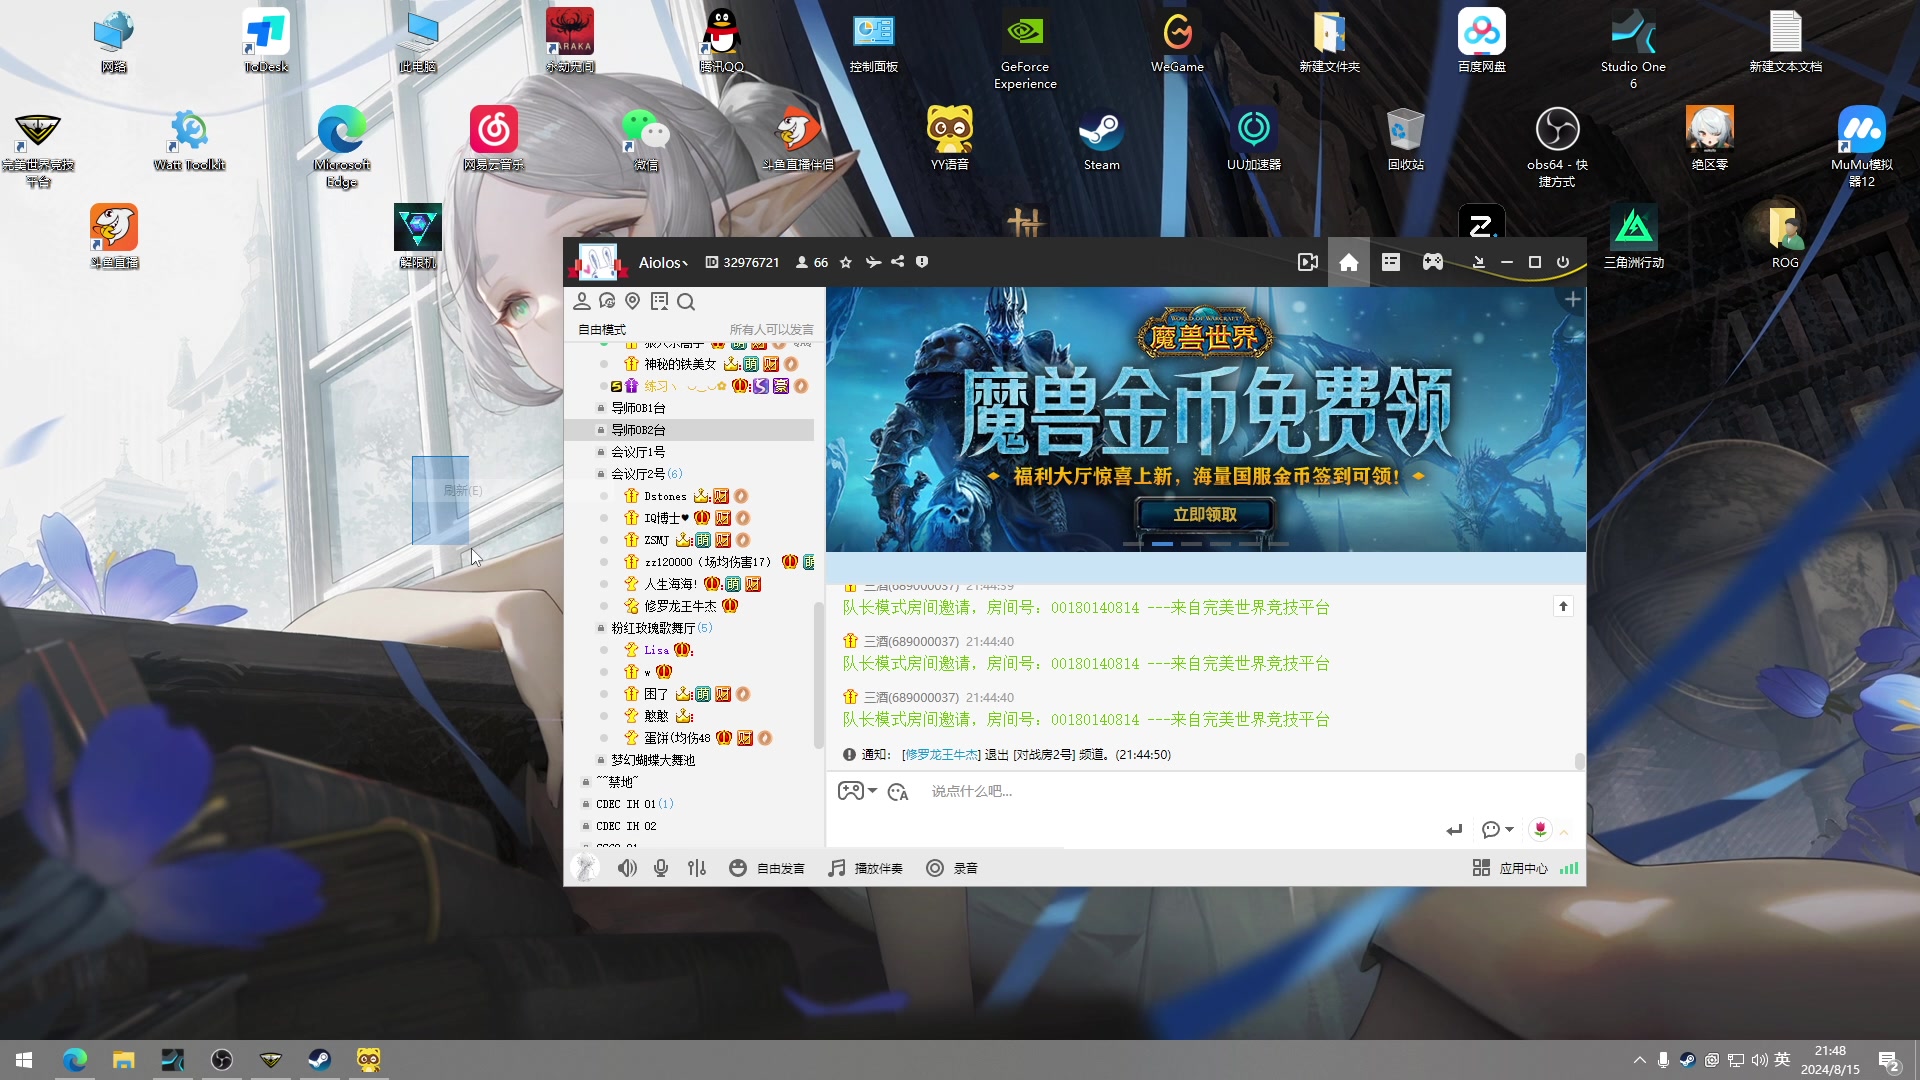Click the mini-mode arrow icon in YY title bar
The height and width of the screenshot is (1080, 1920).
coord(1478,262)
